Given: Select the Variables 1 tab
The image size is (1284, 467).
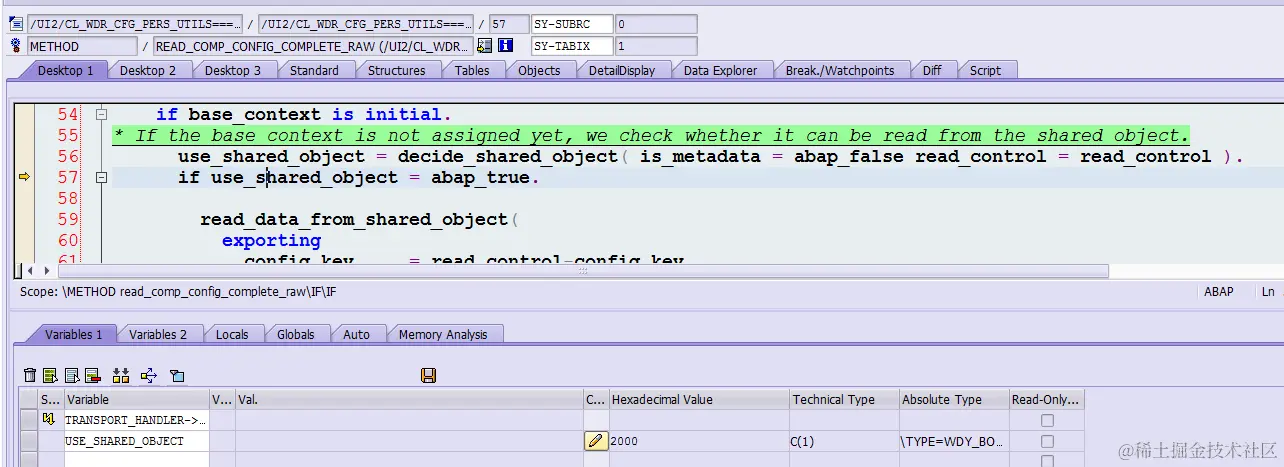Looking at the screenshot, I should click(x=73, y=334).
